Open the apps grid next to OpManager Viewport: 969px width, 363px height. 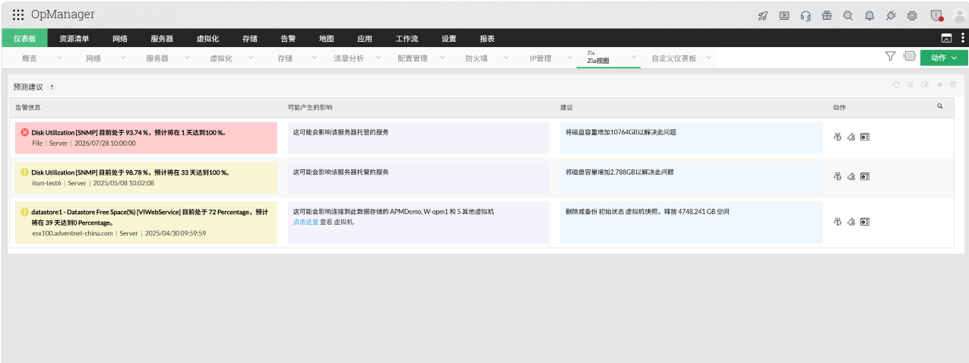click(18, 14)
